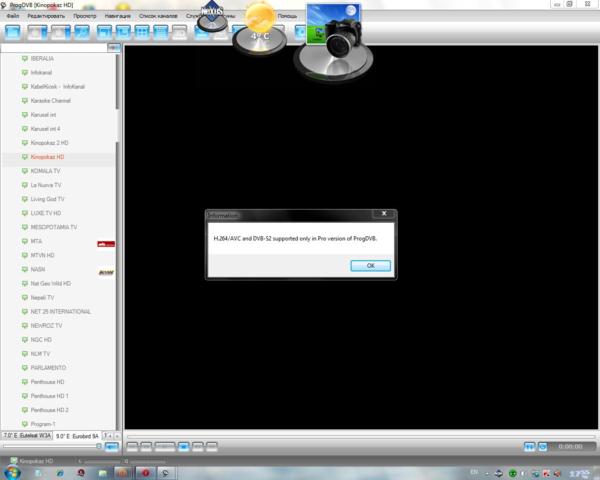Open the Навигация menu
Screen dimensions: 600x480
click(x=117, y=16)
